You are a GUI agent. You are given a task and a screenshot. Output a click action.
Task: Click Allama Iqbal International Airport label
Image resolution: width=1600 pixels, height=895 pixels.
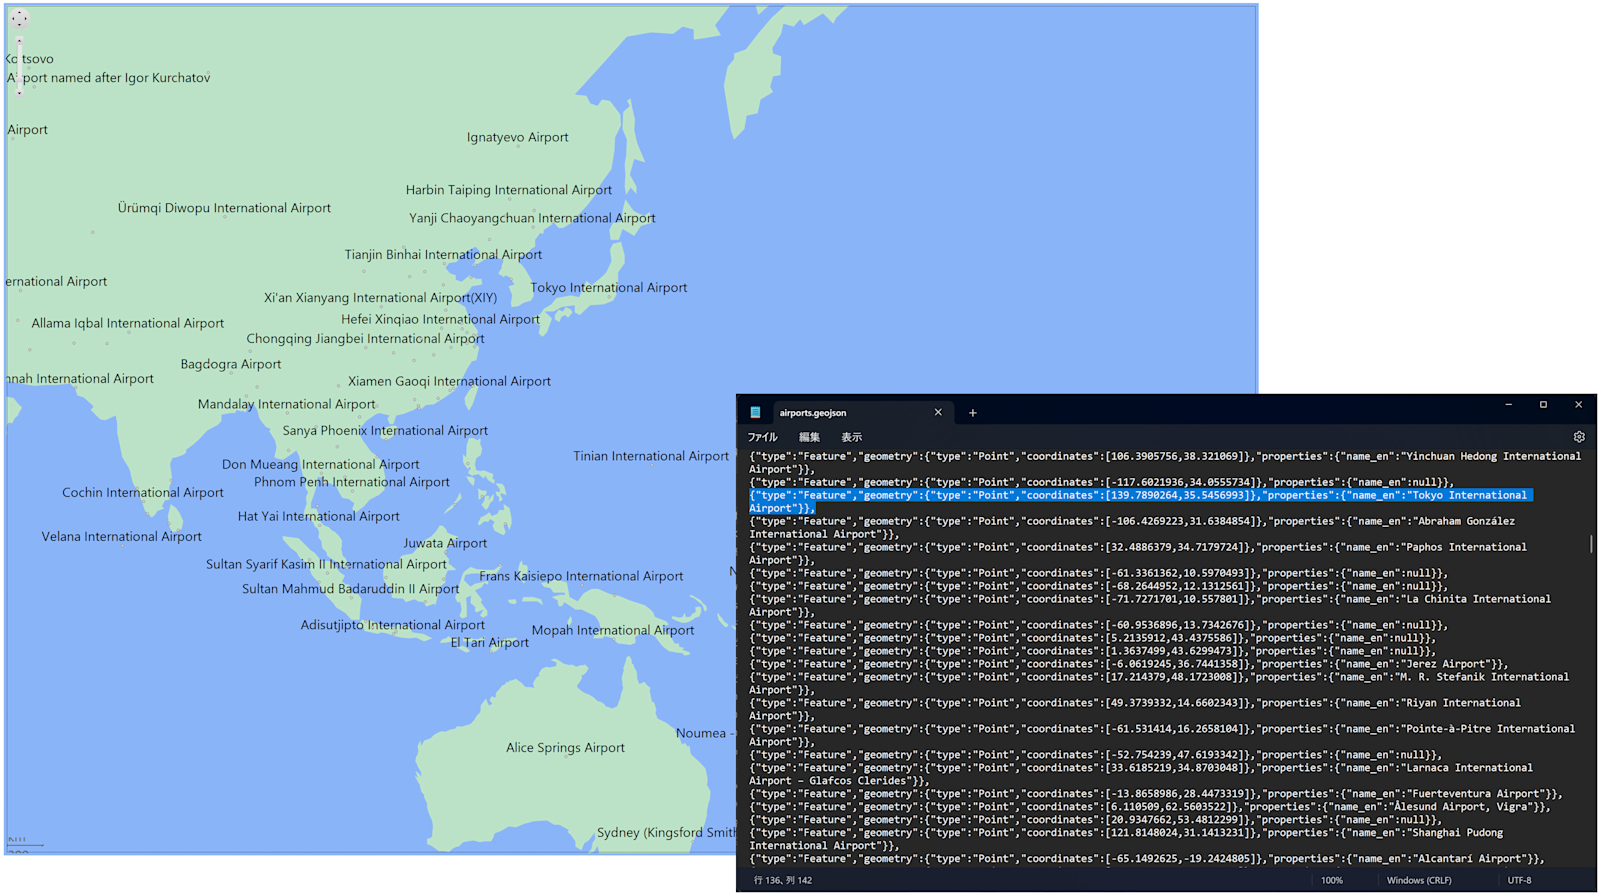(x=128, y=324)
